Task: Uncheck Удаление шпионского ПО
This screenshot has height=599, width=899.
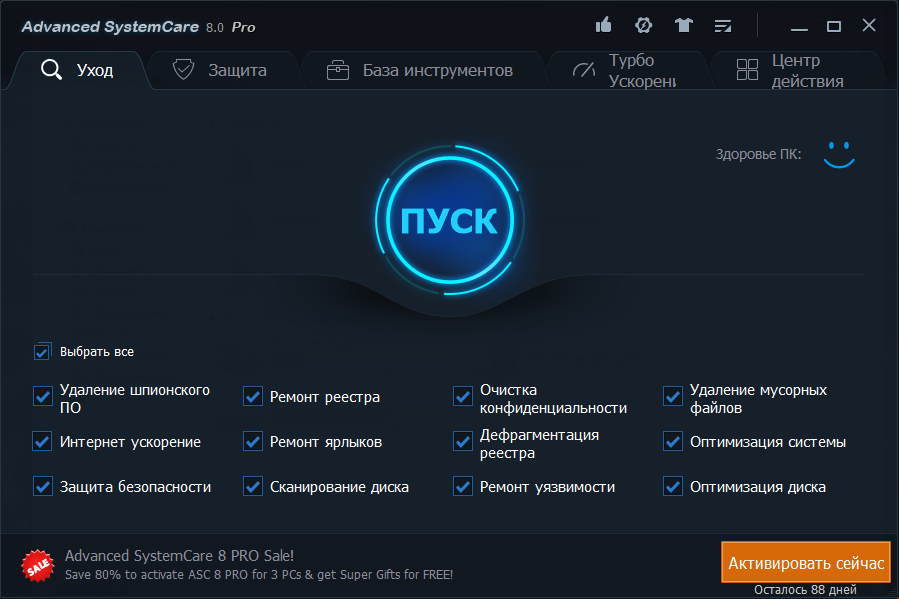Action: pos(42,396)
